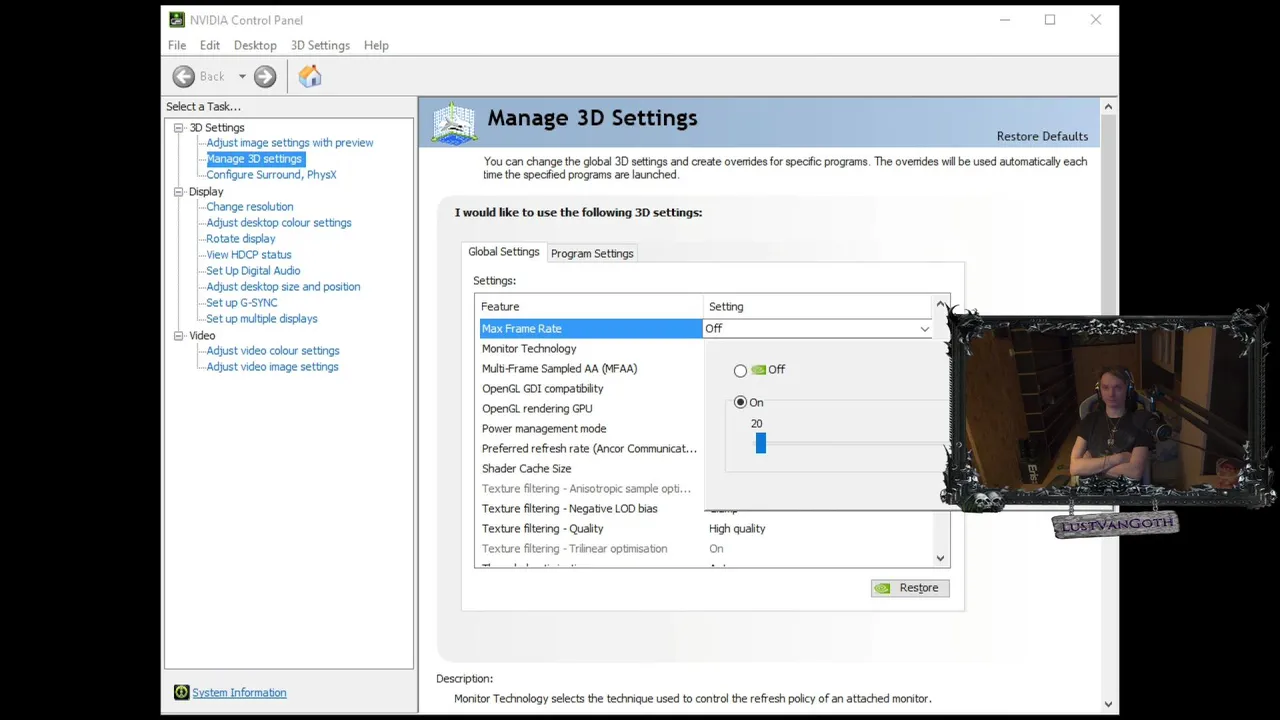1280x720 pixels.
Task: Open the Help menu
Action: point(376,45)
